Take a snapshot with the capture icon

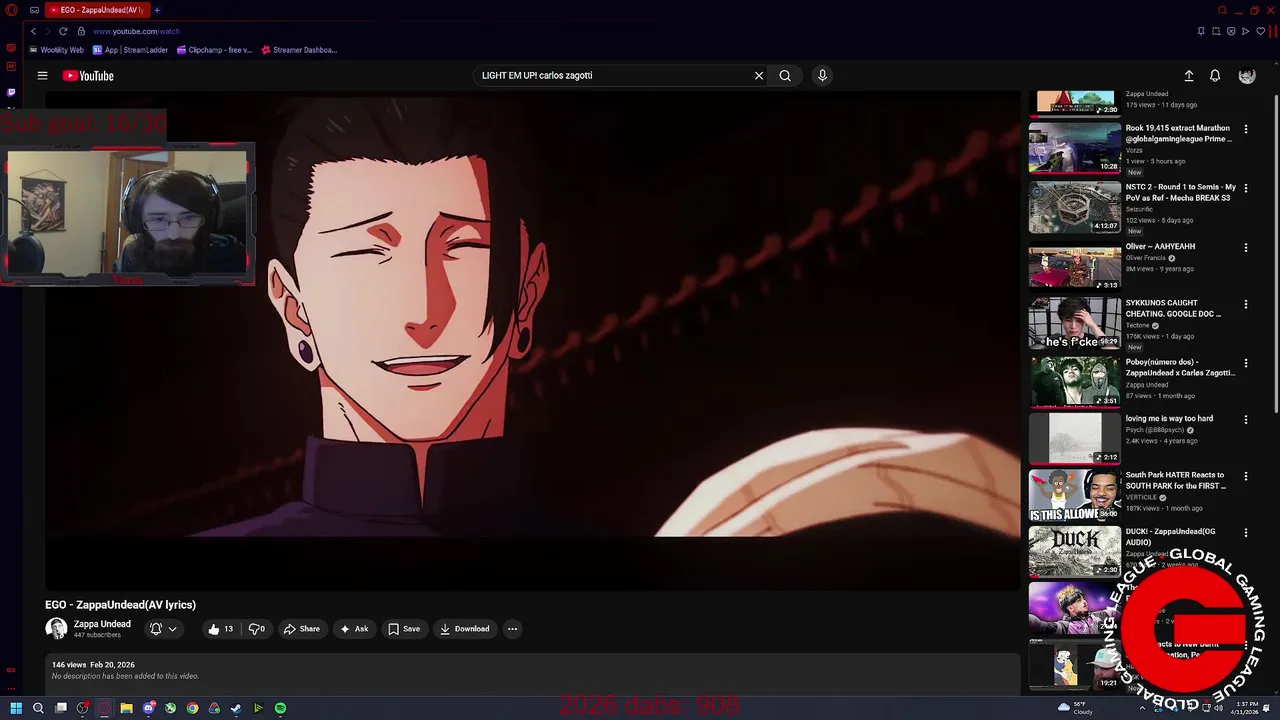tap(1216, 31)
